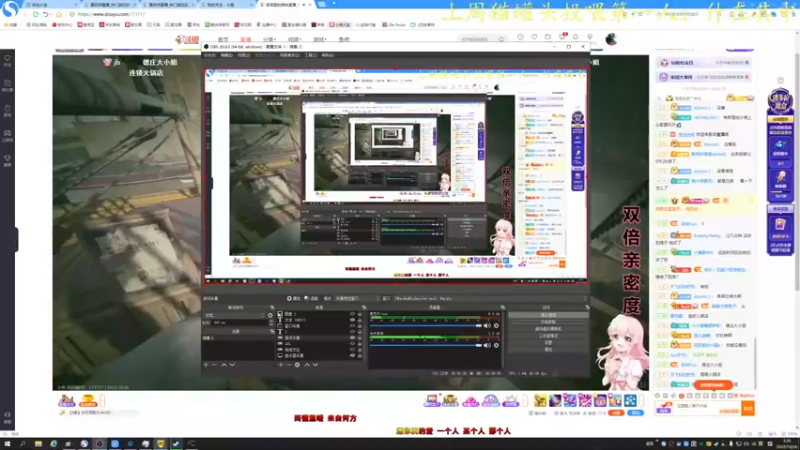Remove the scene with the minus icon
The height and width of the screenshot is (450, 800).
click(x=214, y=365)
